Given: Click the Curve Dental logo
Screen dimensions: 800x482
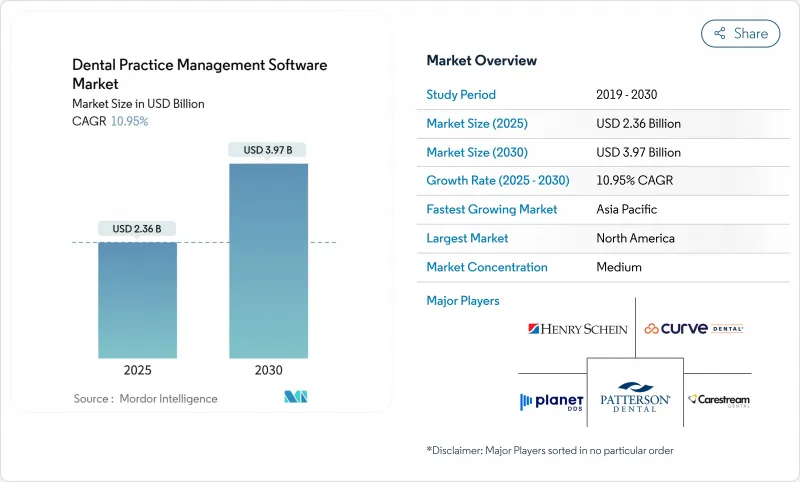Looking at the screenshot, I should click(x=693, y=328).
